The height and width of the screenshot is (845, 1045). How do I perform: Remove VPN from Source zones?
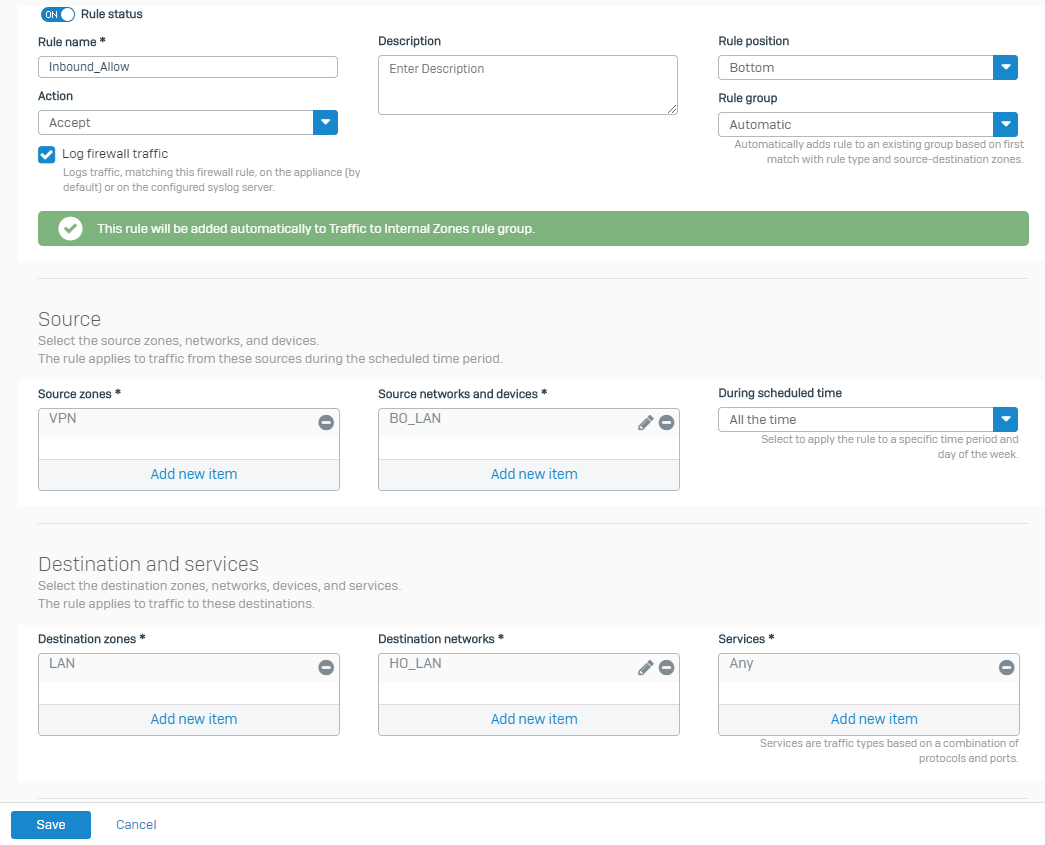[x=326, y=423]
